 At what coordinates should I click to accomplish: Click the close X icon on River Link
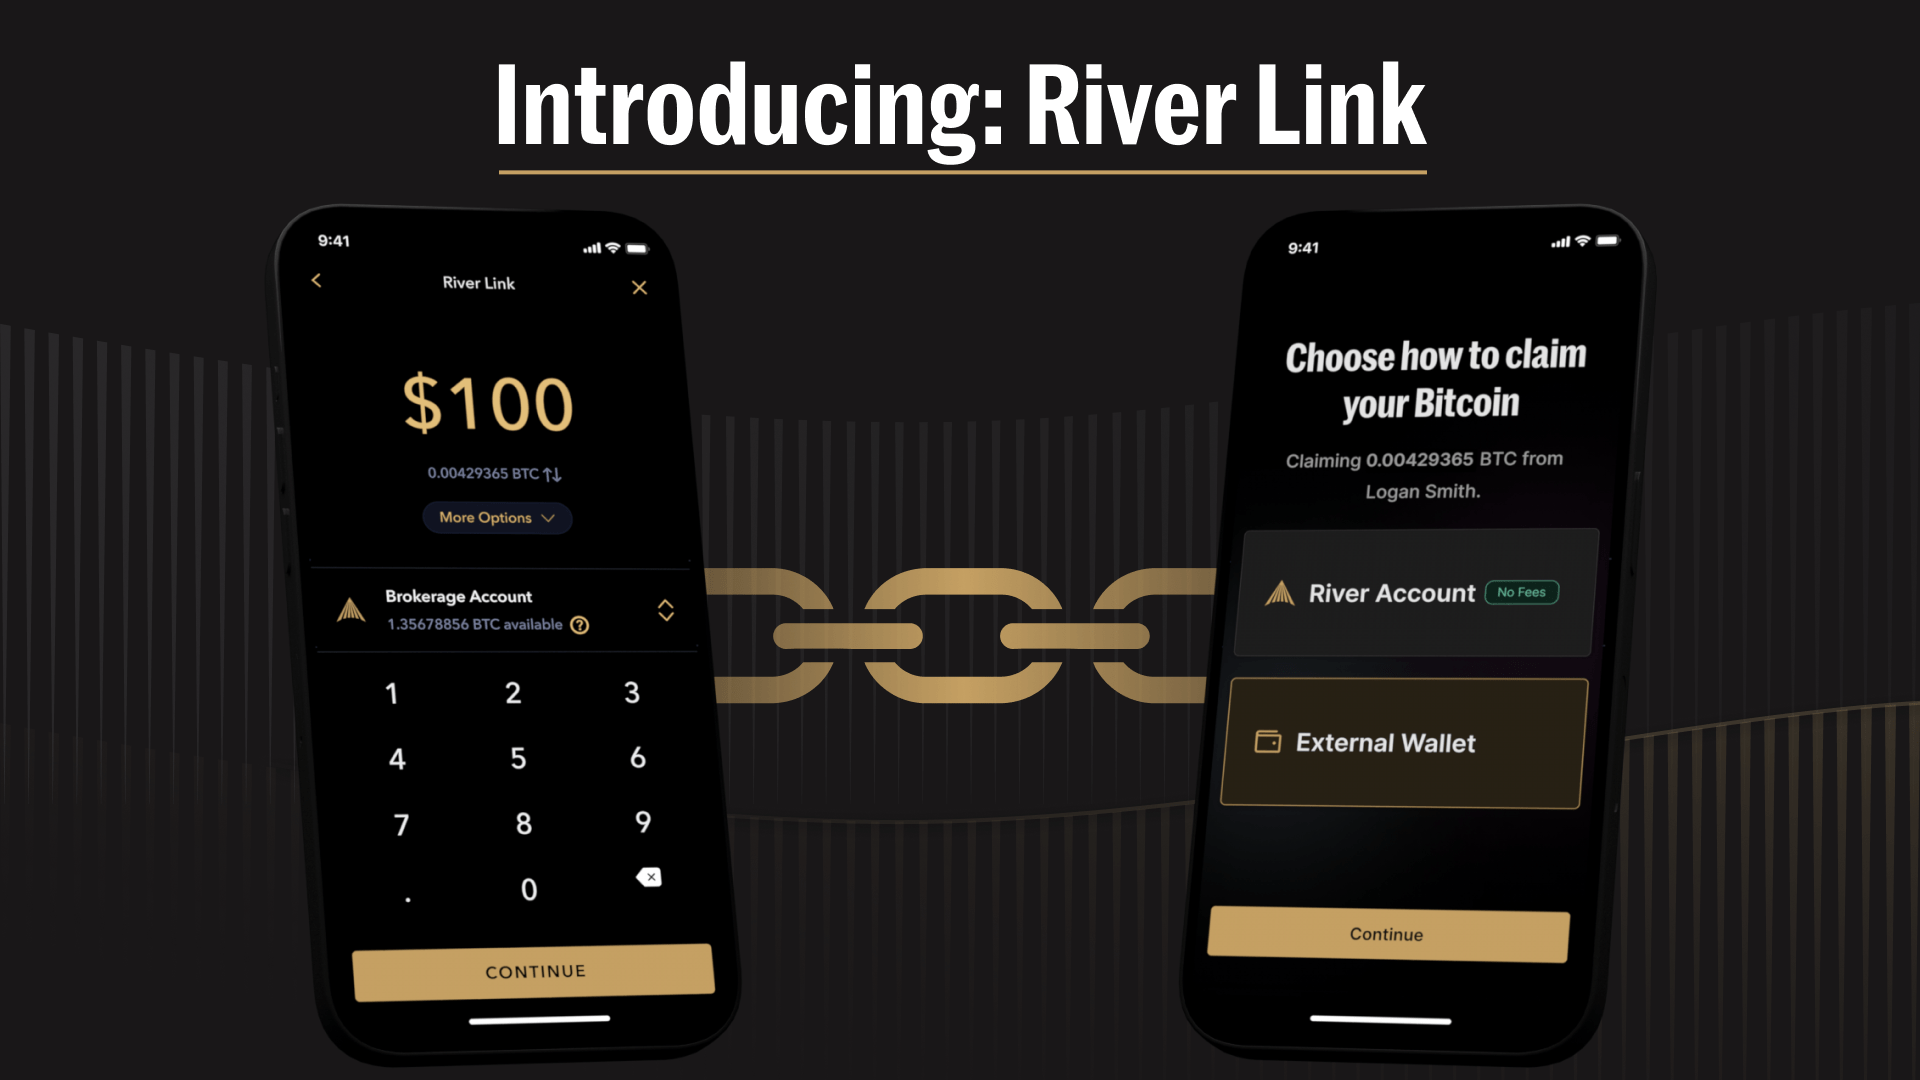[x=640, y=287]
